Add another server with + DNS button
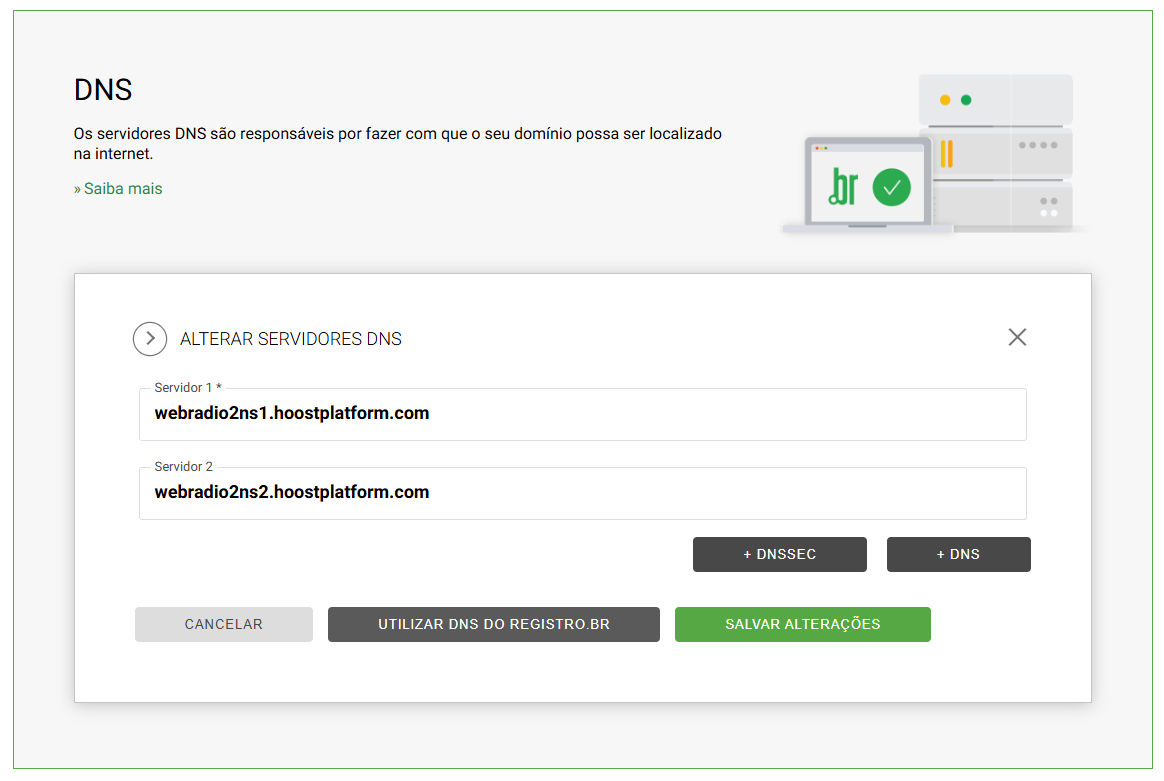1164x781 pixels. coord(958,554)
